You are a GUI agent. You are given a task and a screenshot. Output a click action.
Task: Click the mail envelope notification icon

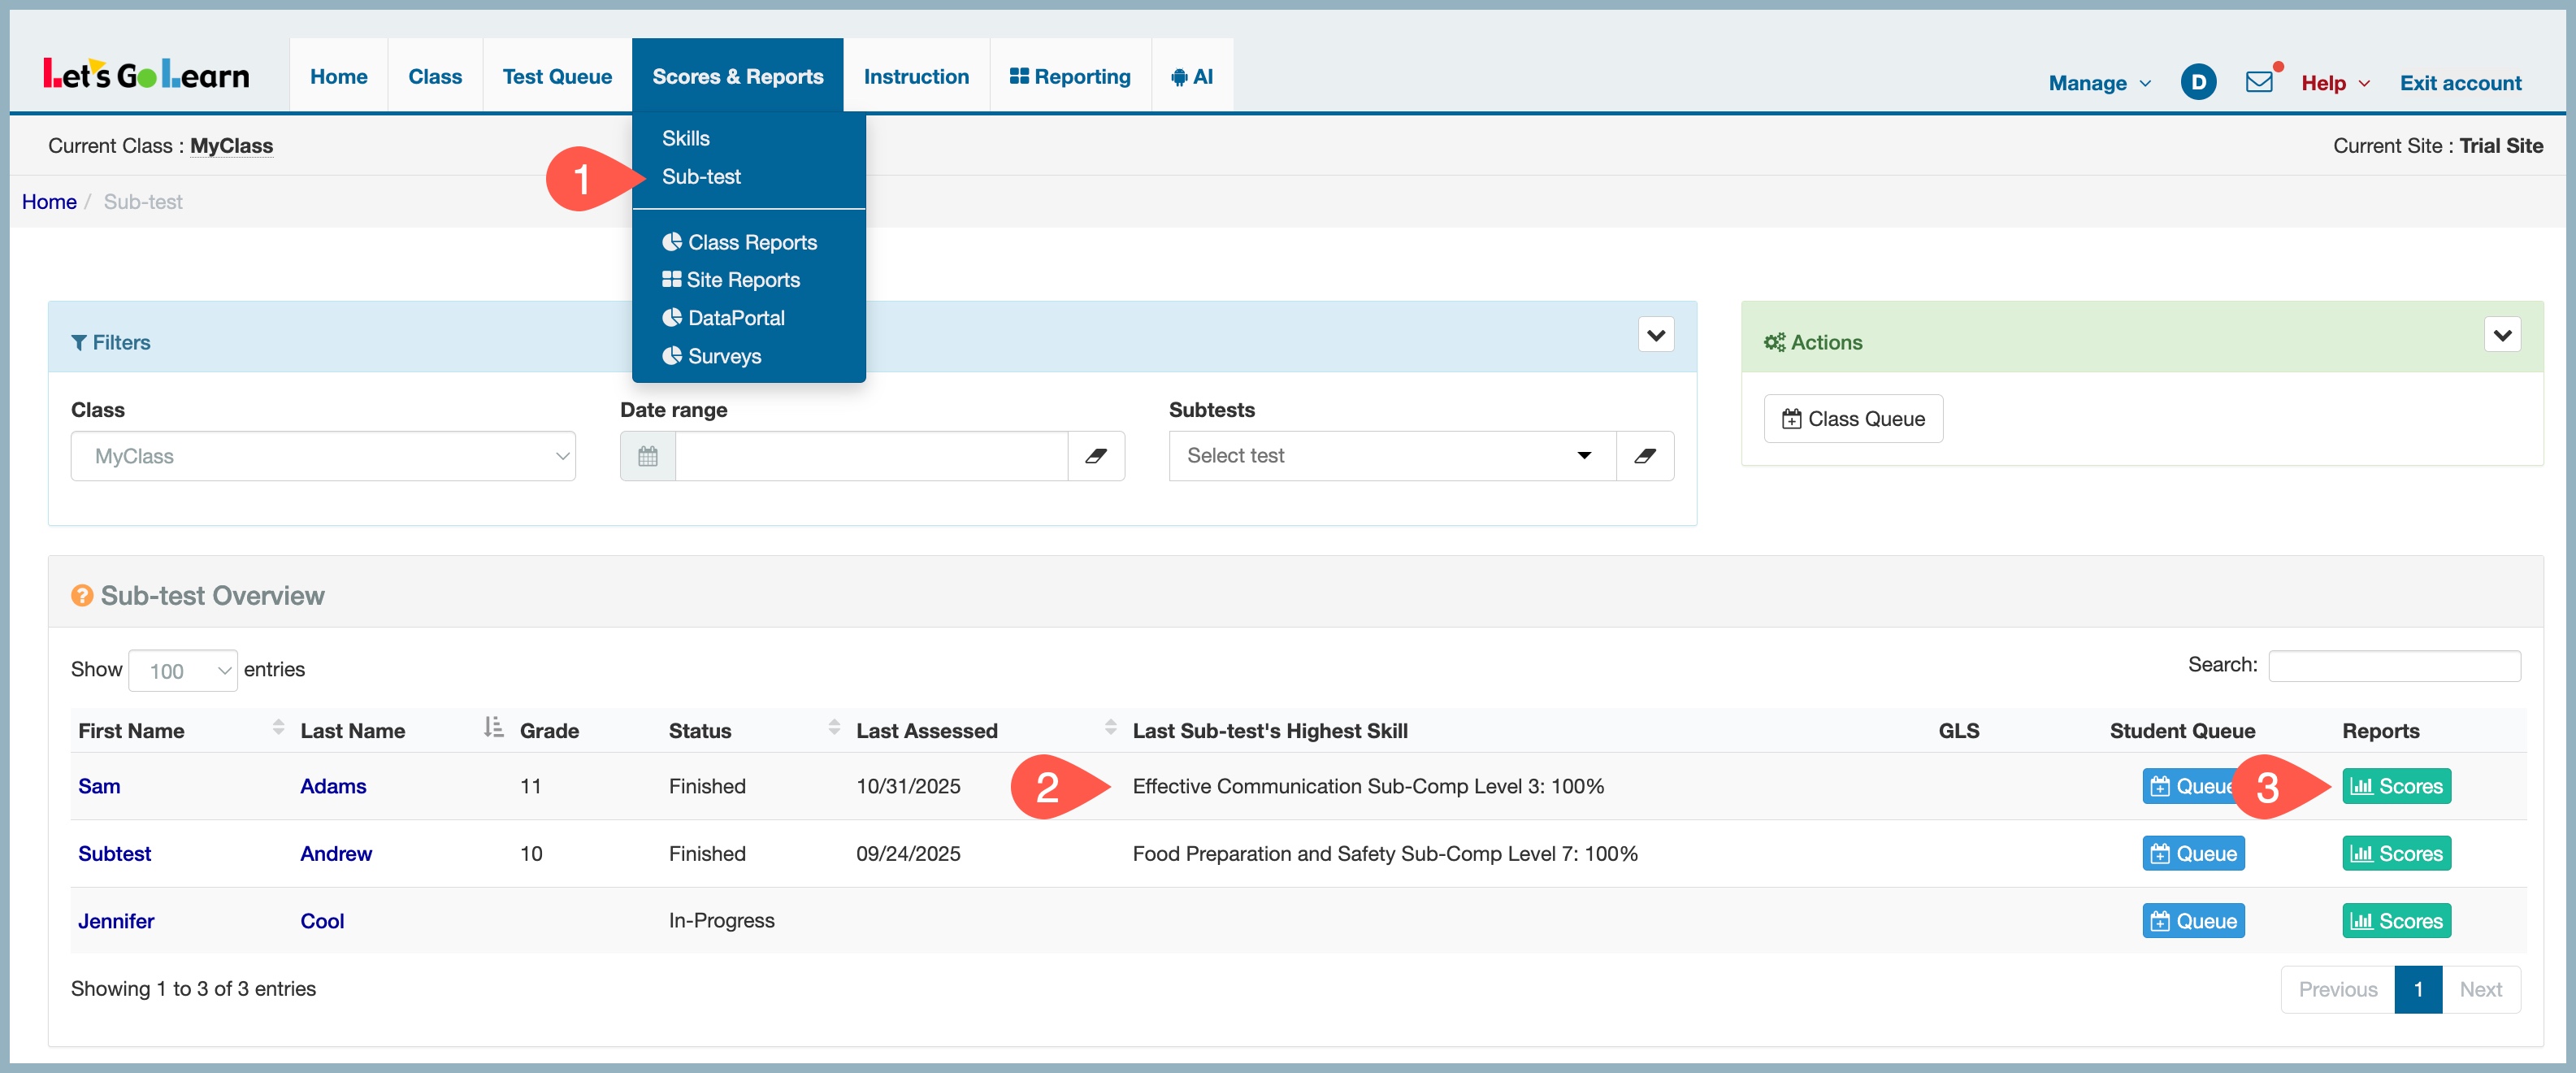tap(2258, 82)
